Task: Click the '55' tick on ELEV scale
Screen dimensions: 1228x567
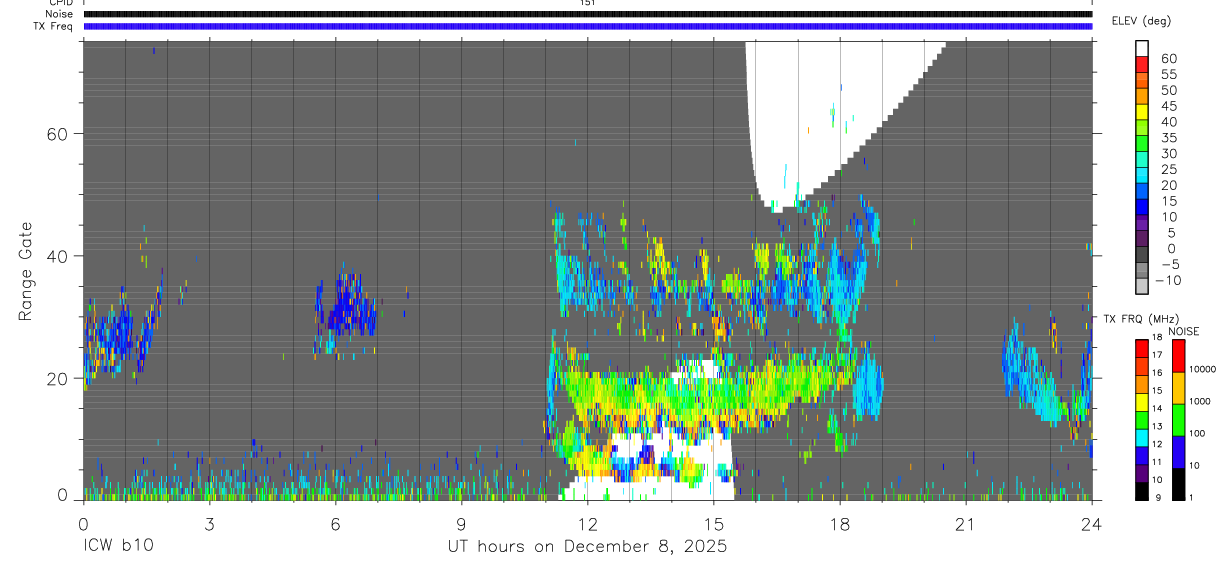Action: point(1167,75)
